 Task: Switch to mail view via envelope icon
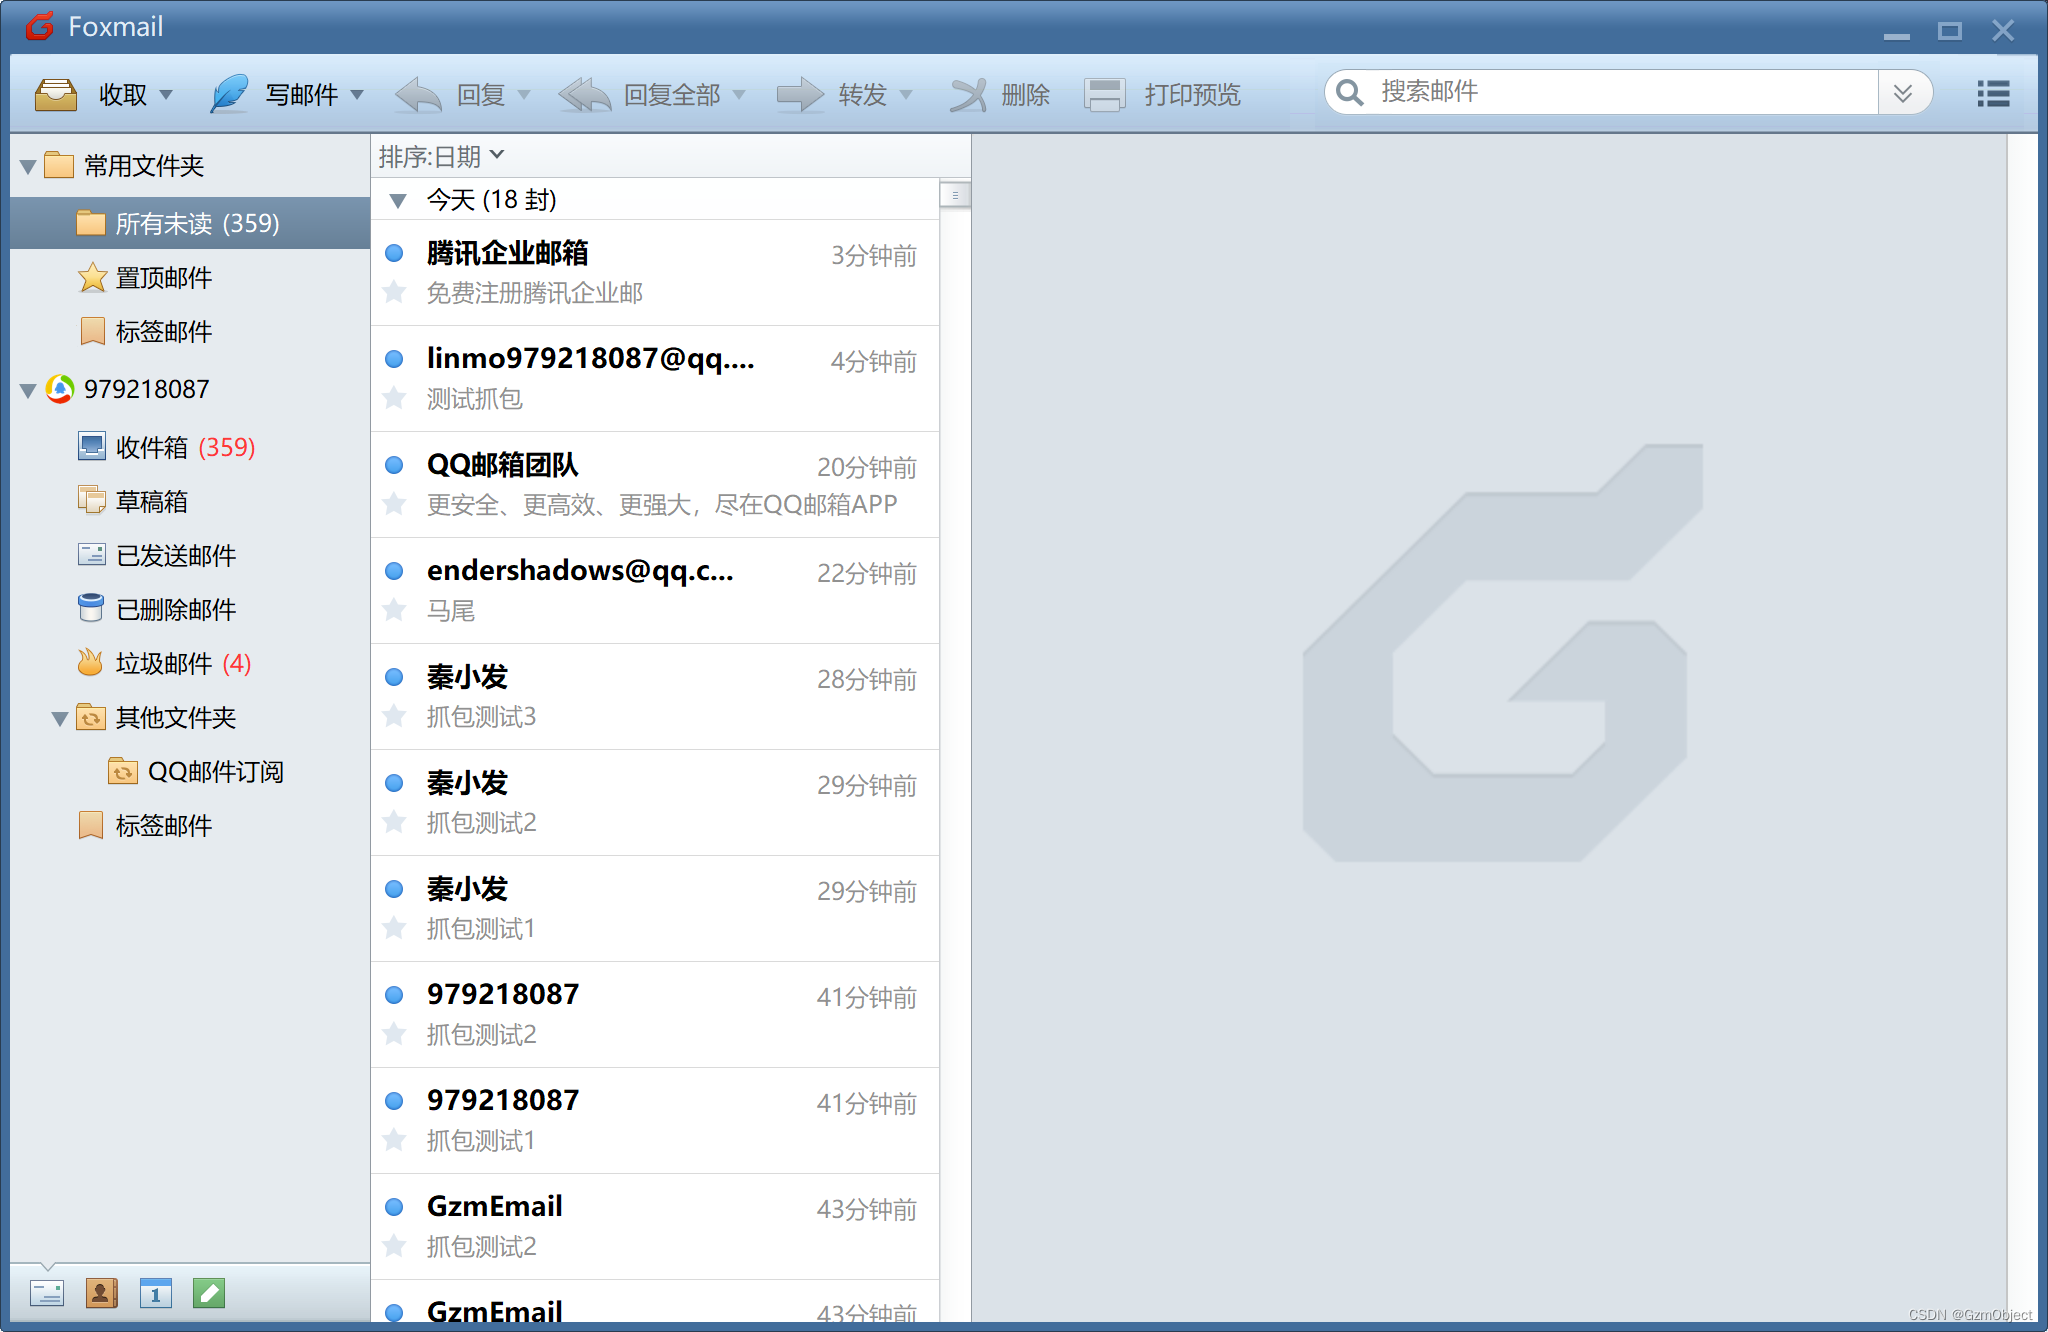(x=47, y=1294)
